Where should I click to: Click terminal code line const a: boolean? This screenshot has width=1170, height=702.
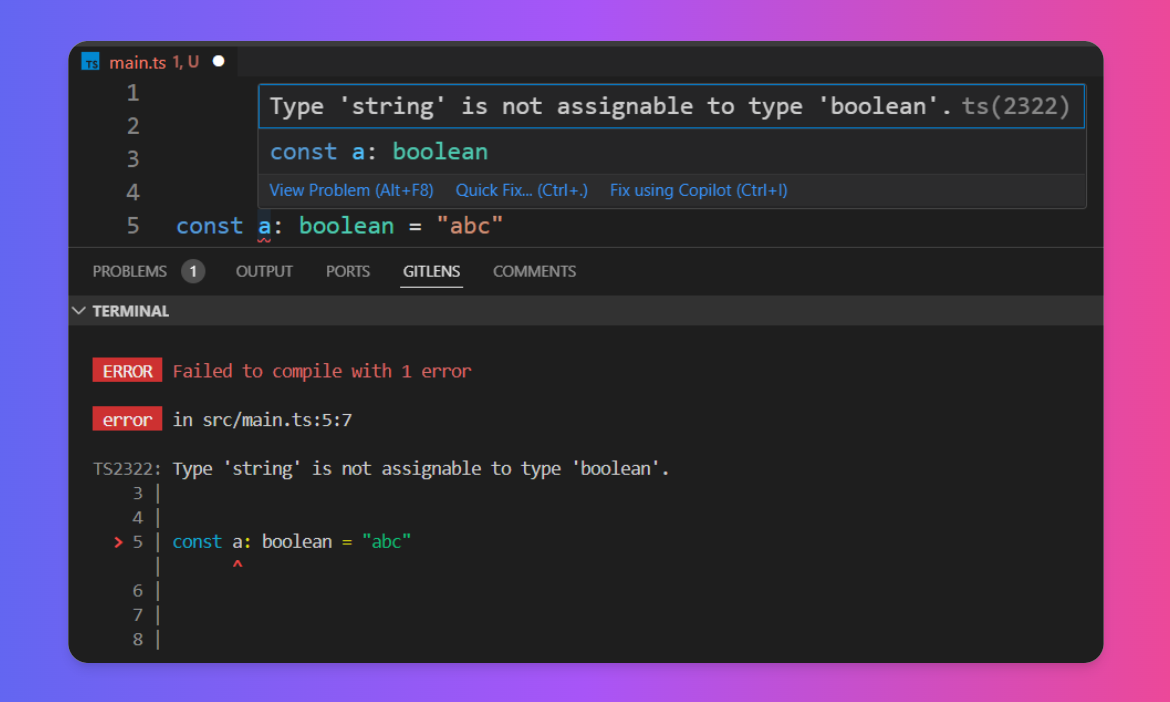point(292,542)
